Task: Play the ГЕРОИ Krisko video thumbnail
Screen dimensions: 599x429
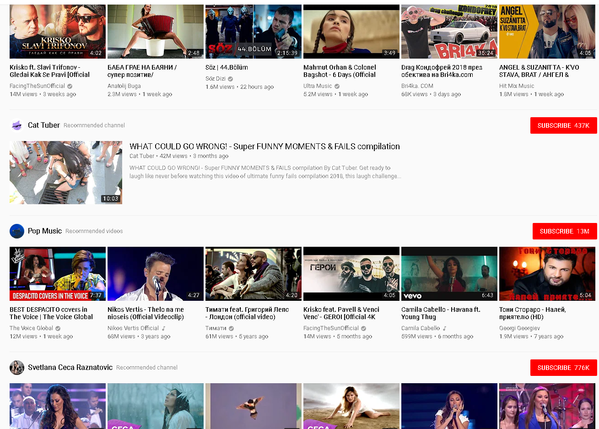Action: point(351,274)
